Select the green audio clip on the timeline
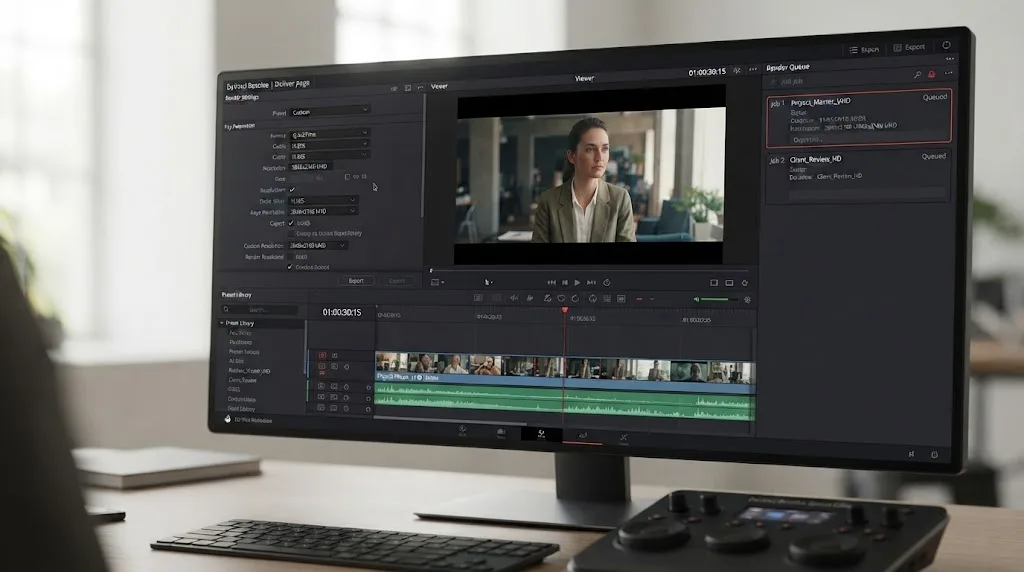1024x572 pixels. coord(565,402)
